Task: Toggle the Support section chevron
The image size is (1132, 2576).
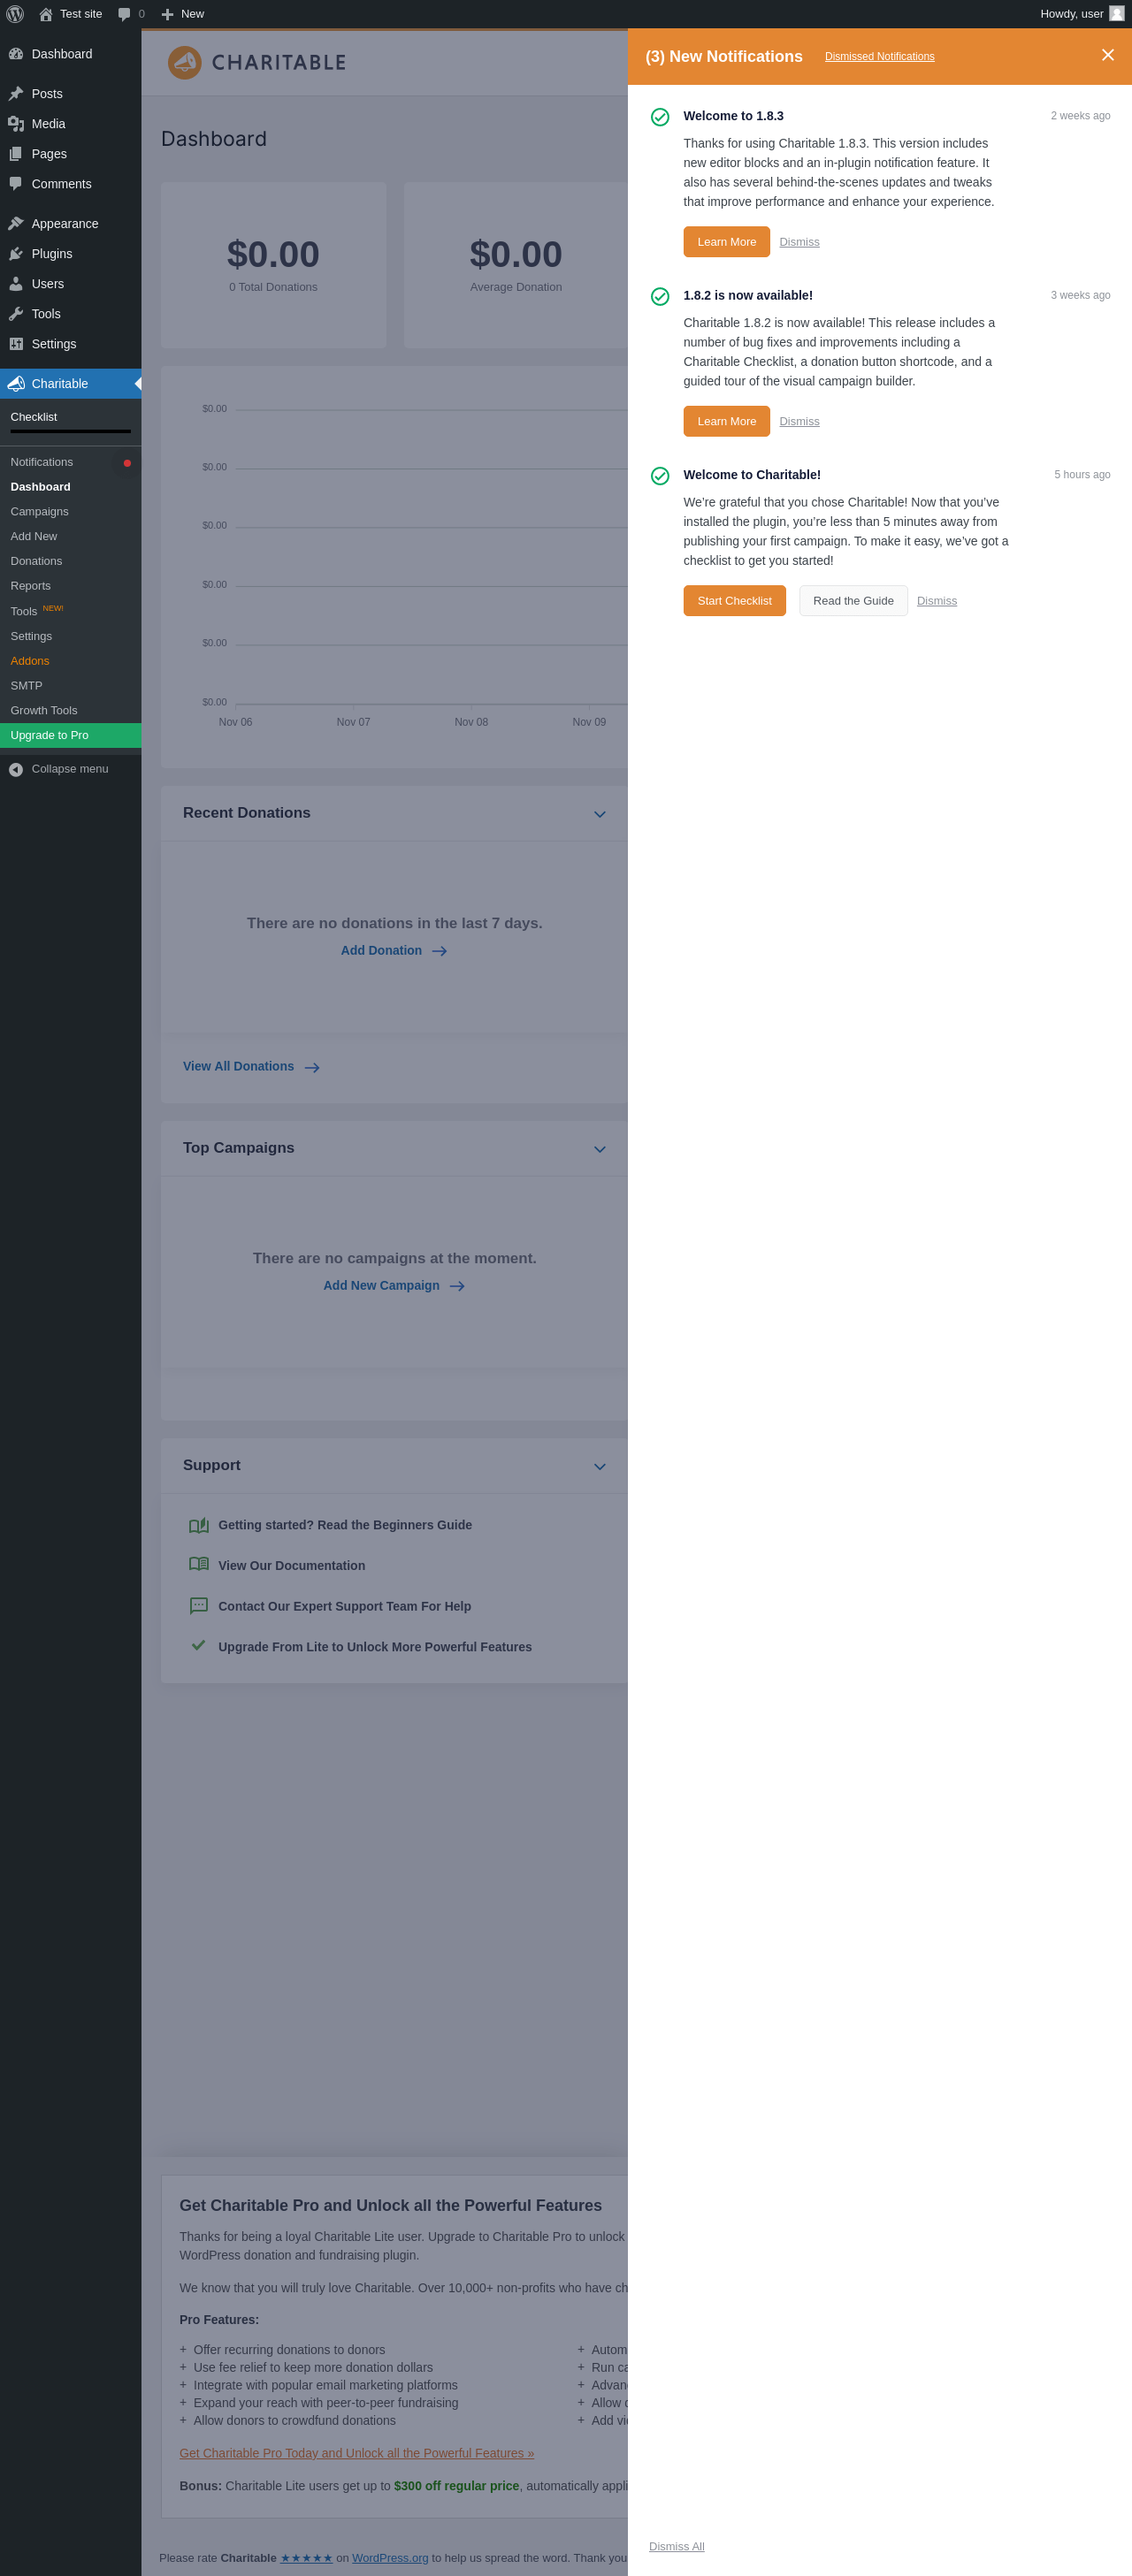Action: [x=600, y=1466]
